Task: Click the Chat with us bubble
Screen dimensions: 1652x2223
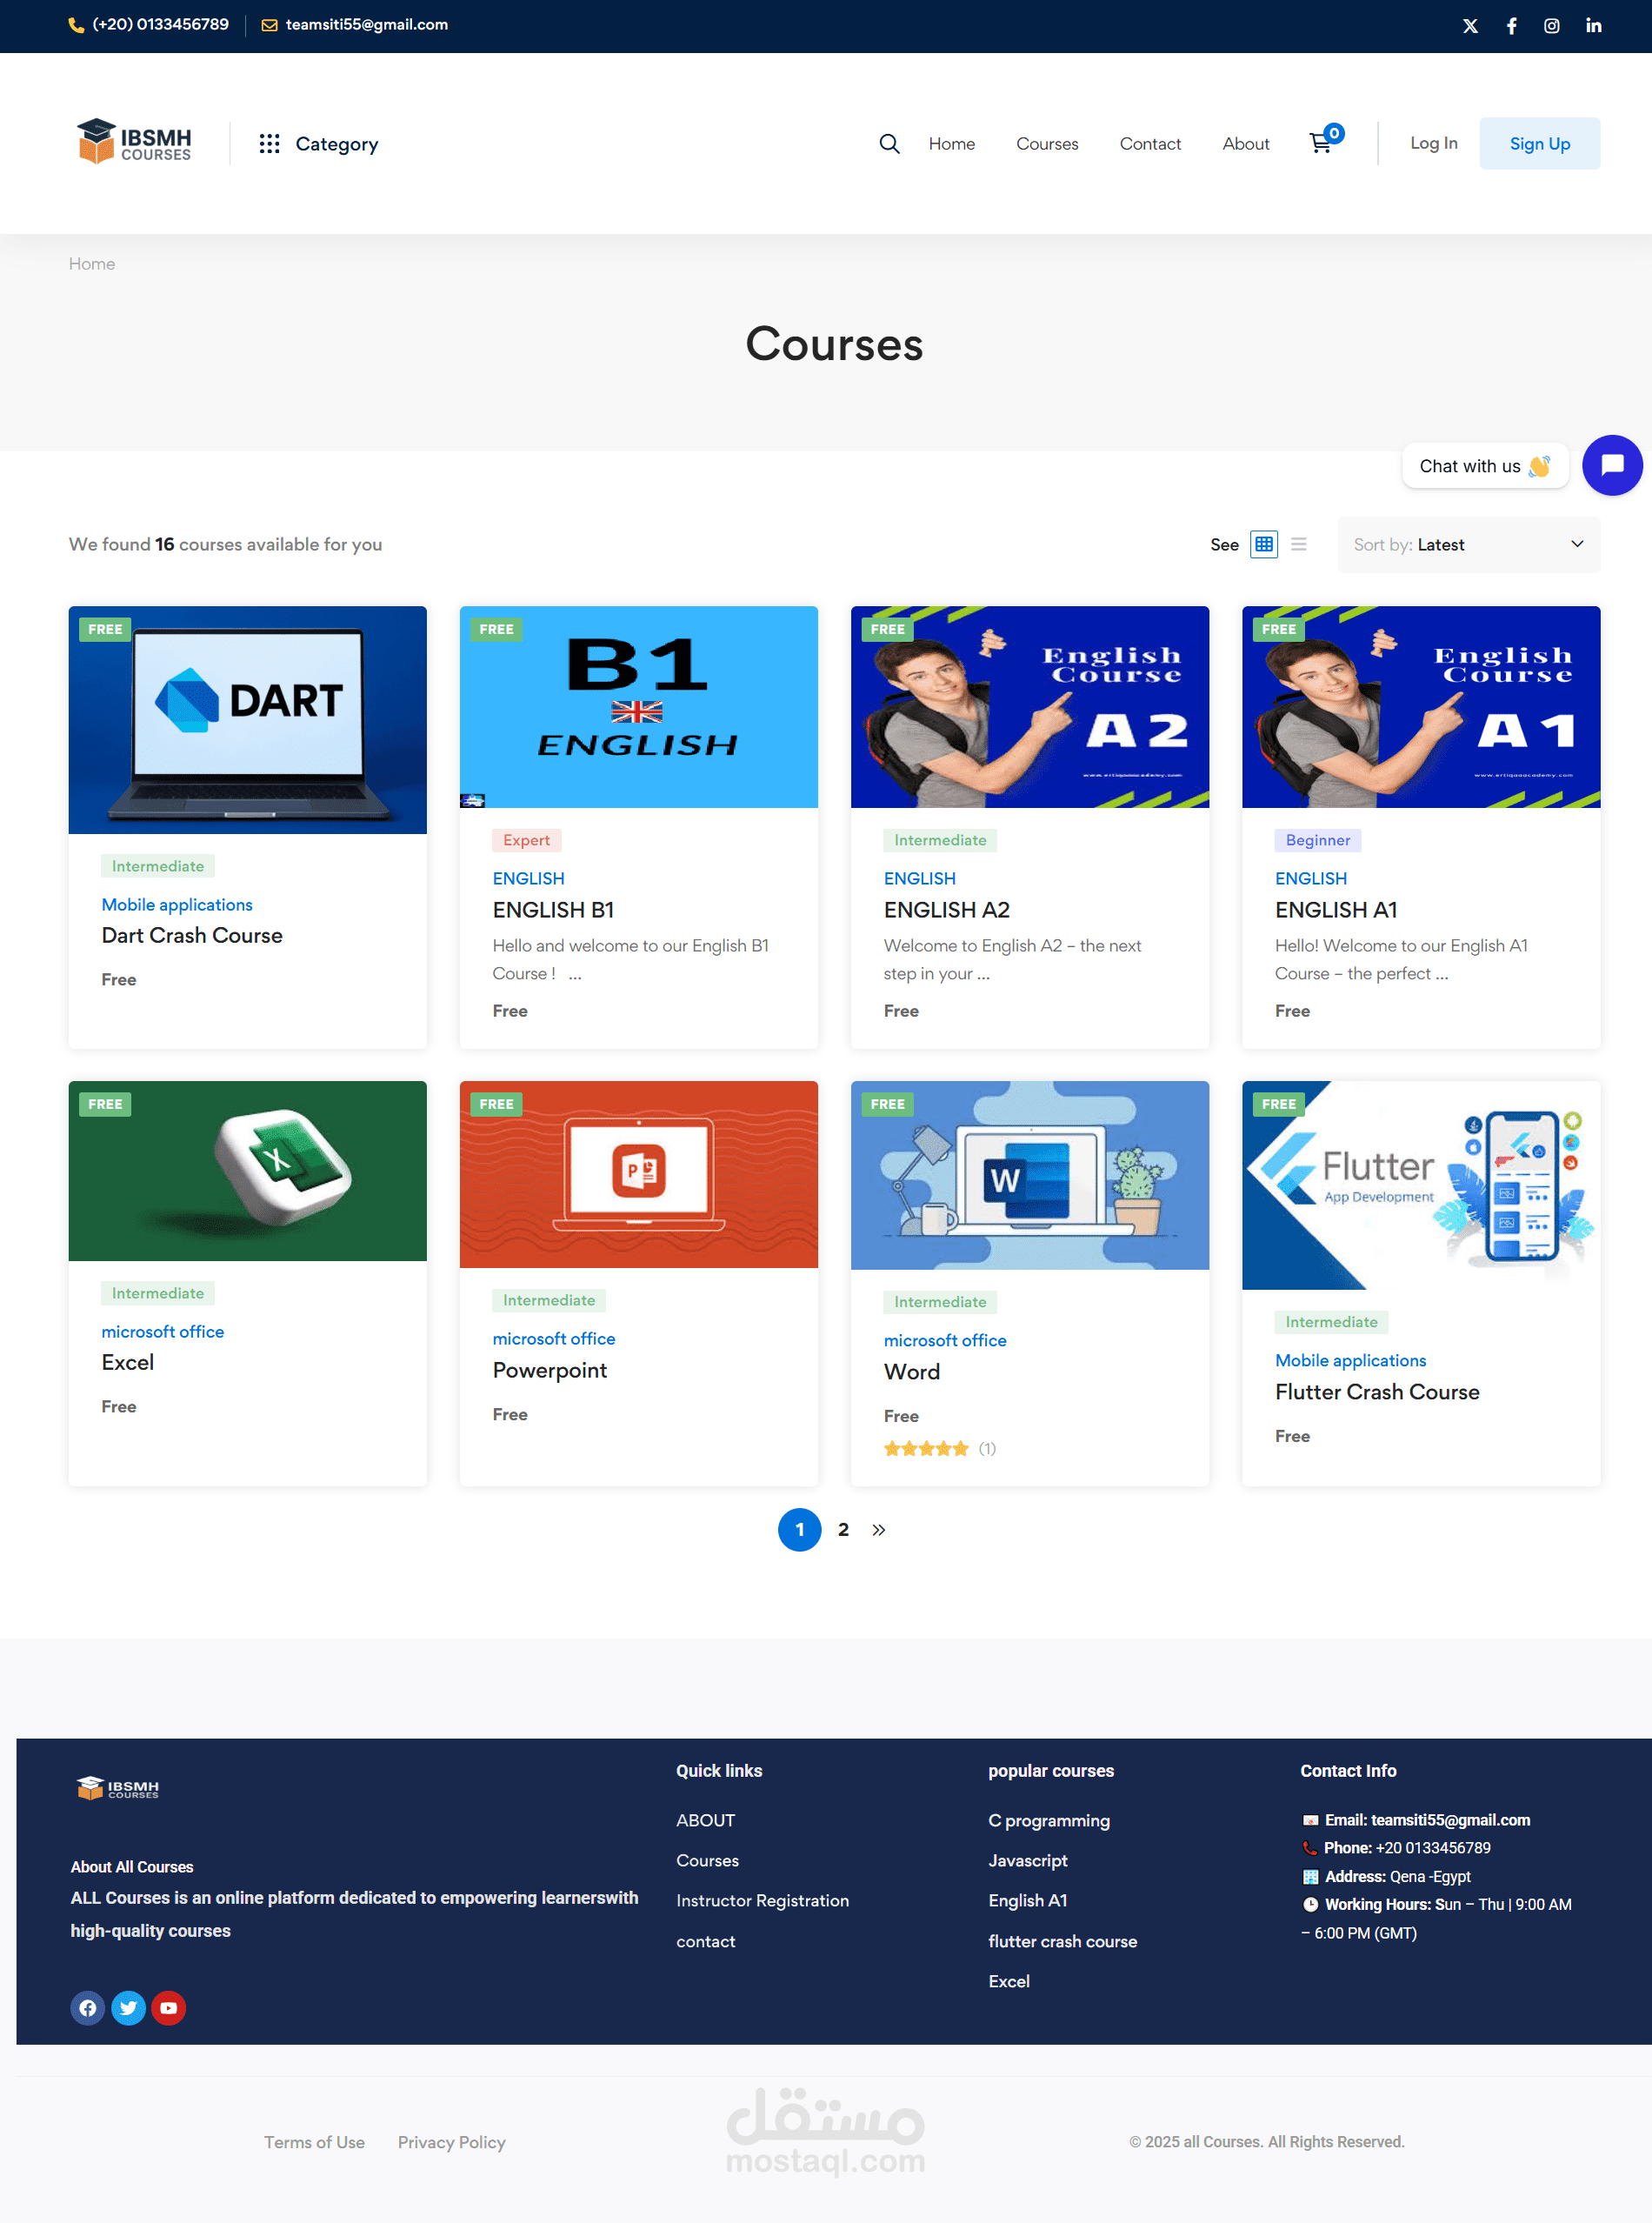Action: pyautogui.click(x=1484, y=466)
